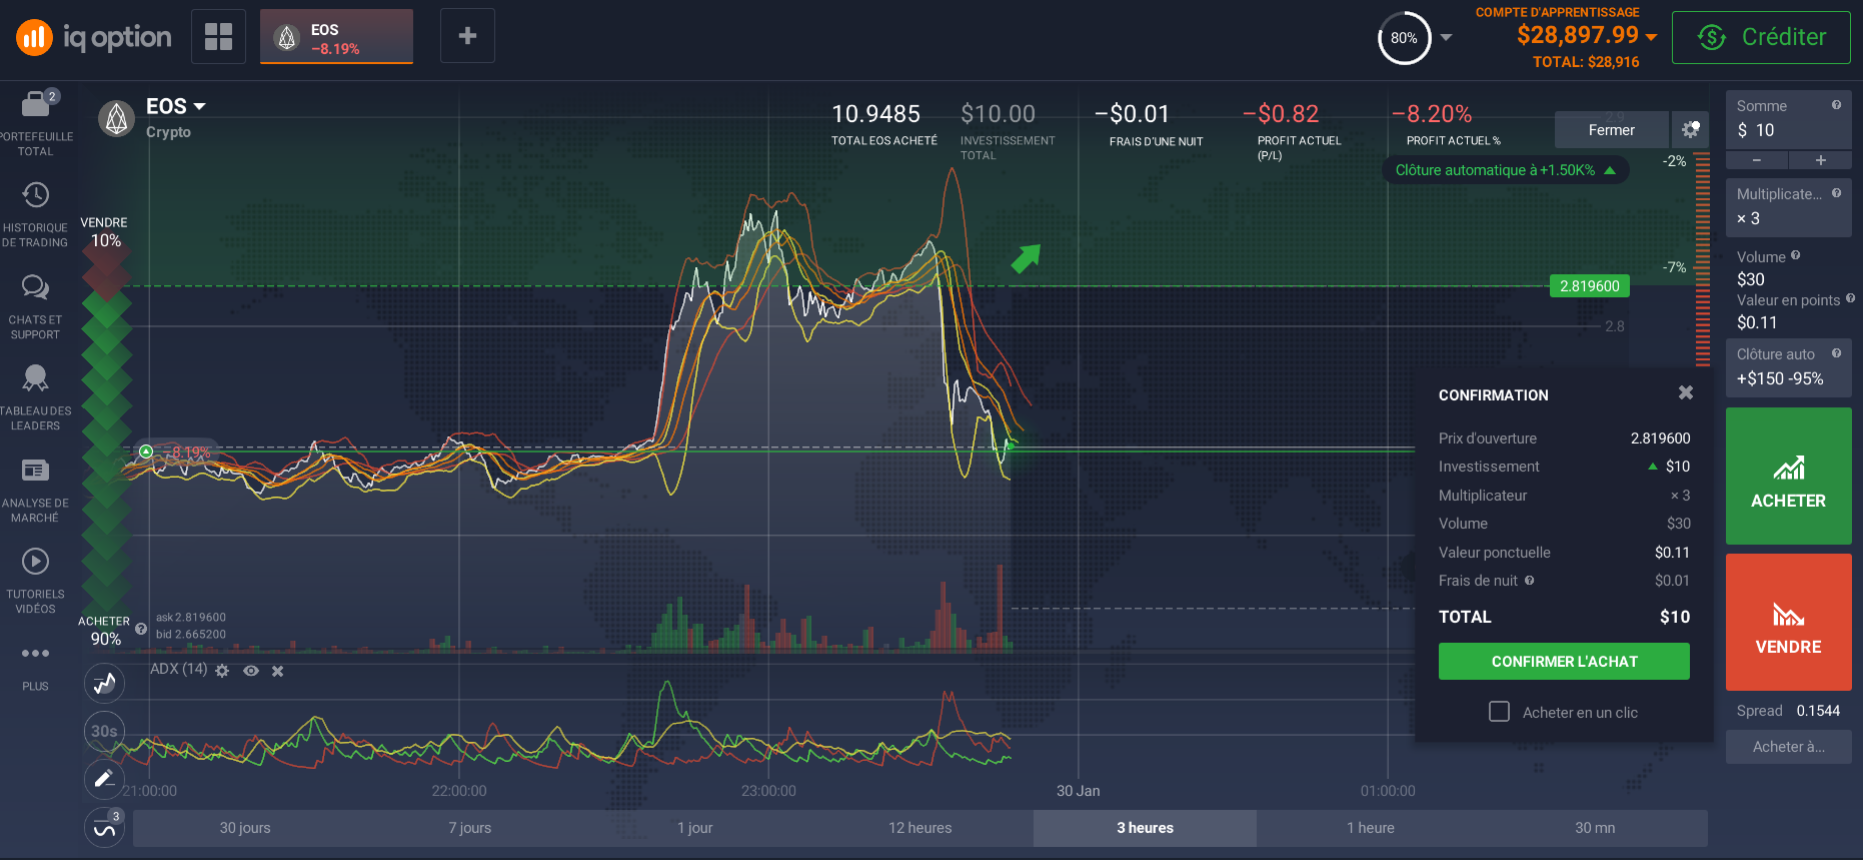Select the 30 jours timeframe tab
Viewport: 1863px width, 860px height.
[245, 828]
